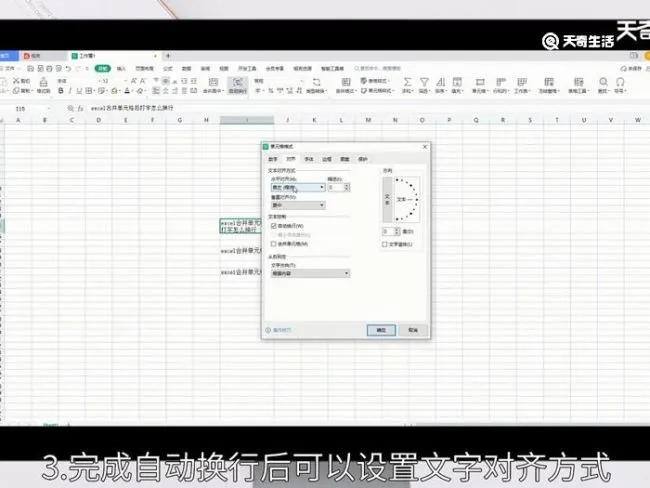Toggle Italic formatting icon
The image size is (650, 488).
tap(70, 90)
